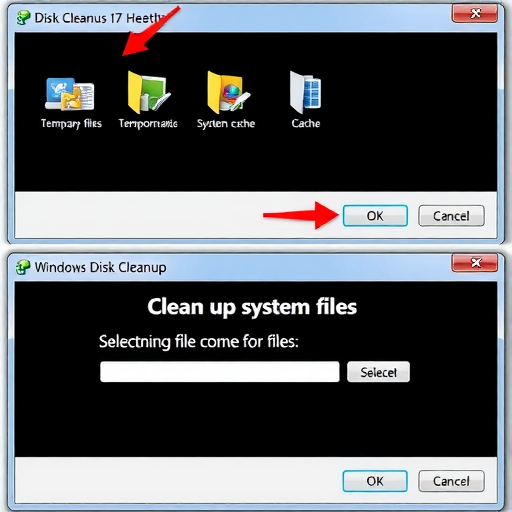Click the Cache label text
This screenshot has width=512, height=512.
click(306, 123)
